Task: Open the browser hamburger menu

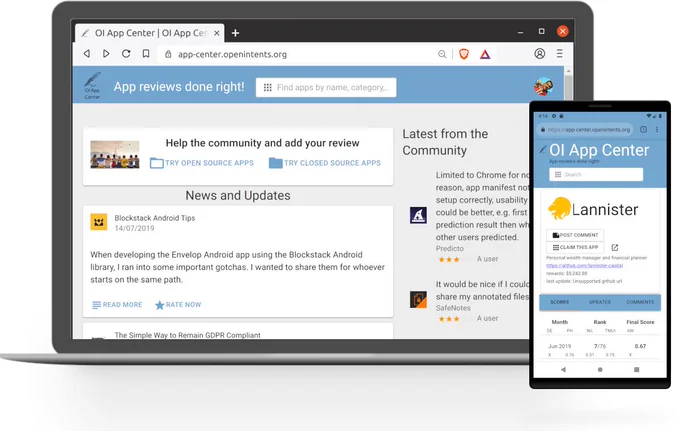Action: [559, 53]
